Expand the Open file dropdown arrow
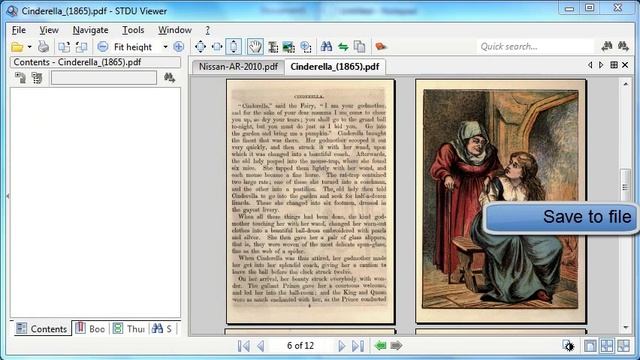 click(29, 47)
